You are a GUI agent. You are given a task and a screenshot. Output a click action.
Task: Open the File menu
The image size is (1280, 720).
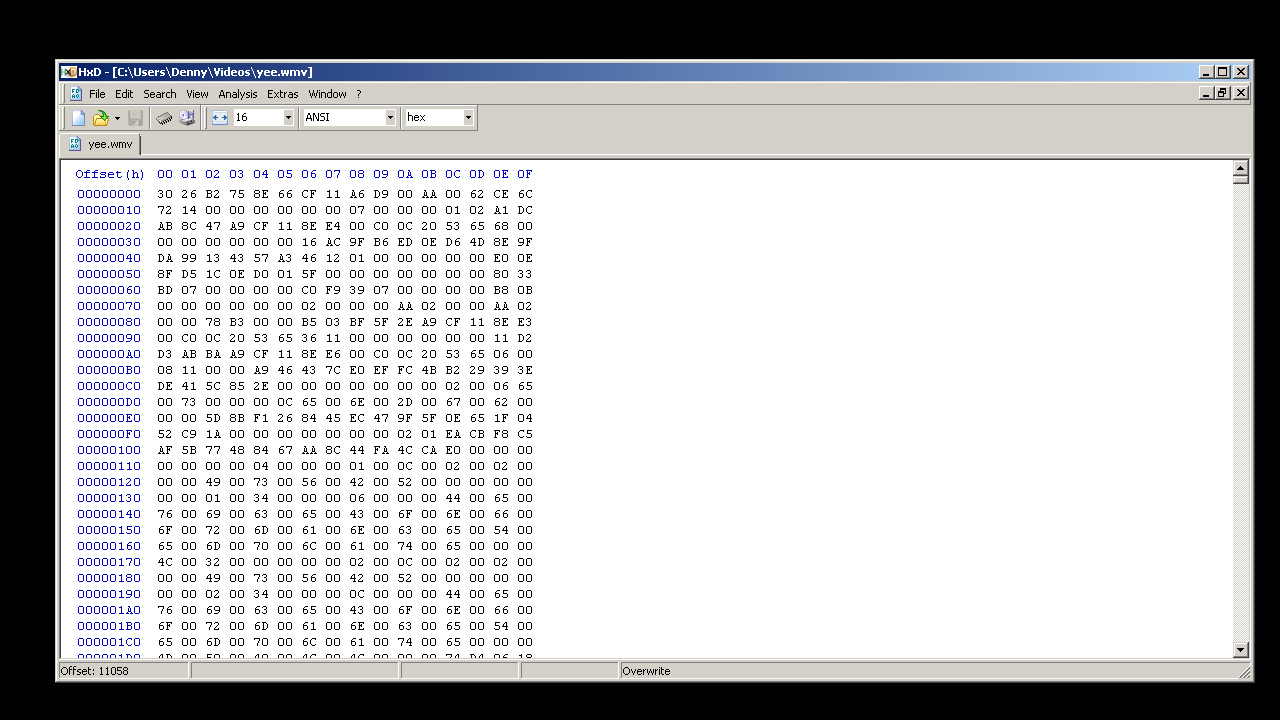click(x=97, y=94)
